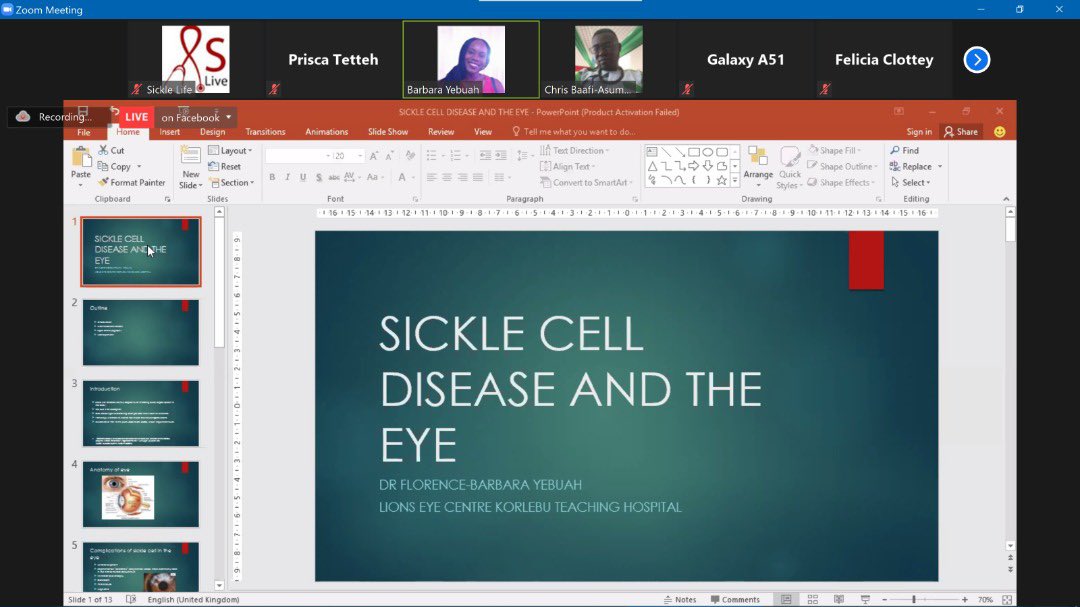Click the Paste icon in Clipboard group
The height and width of the screenshot is (607, 1080).
81,158
